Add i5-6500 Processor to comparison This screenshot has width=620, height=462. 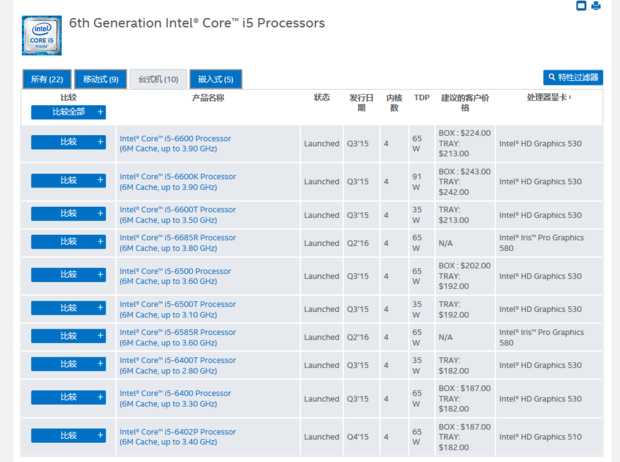click(68, 275)
